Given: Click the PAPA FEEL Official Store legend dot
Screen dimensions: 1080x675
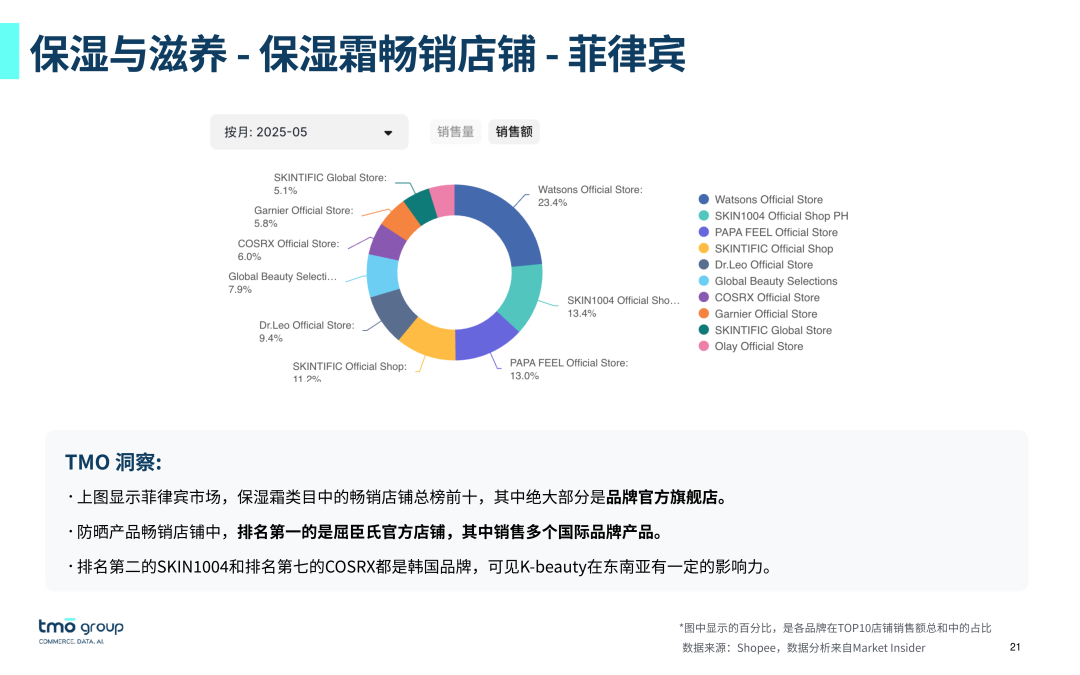Looking at the screenshot, I should click(703, 232).
